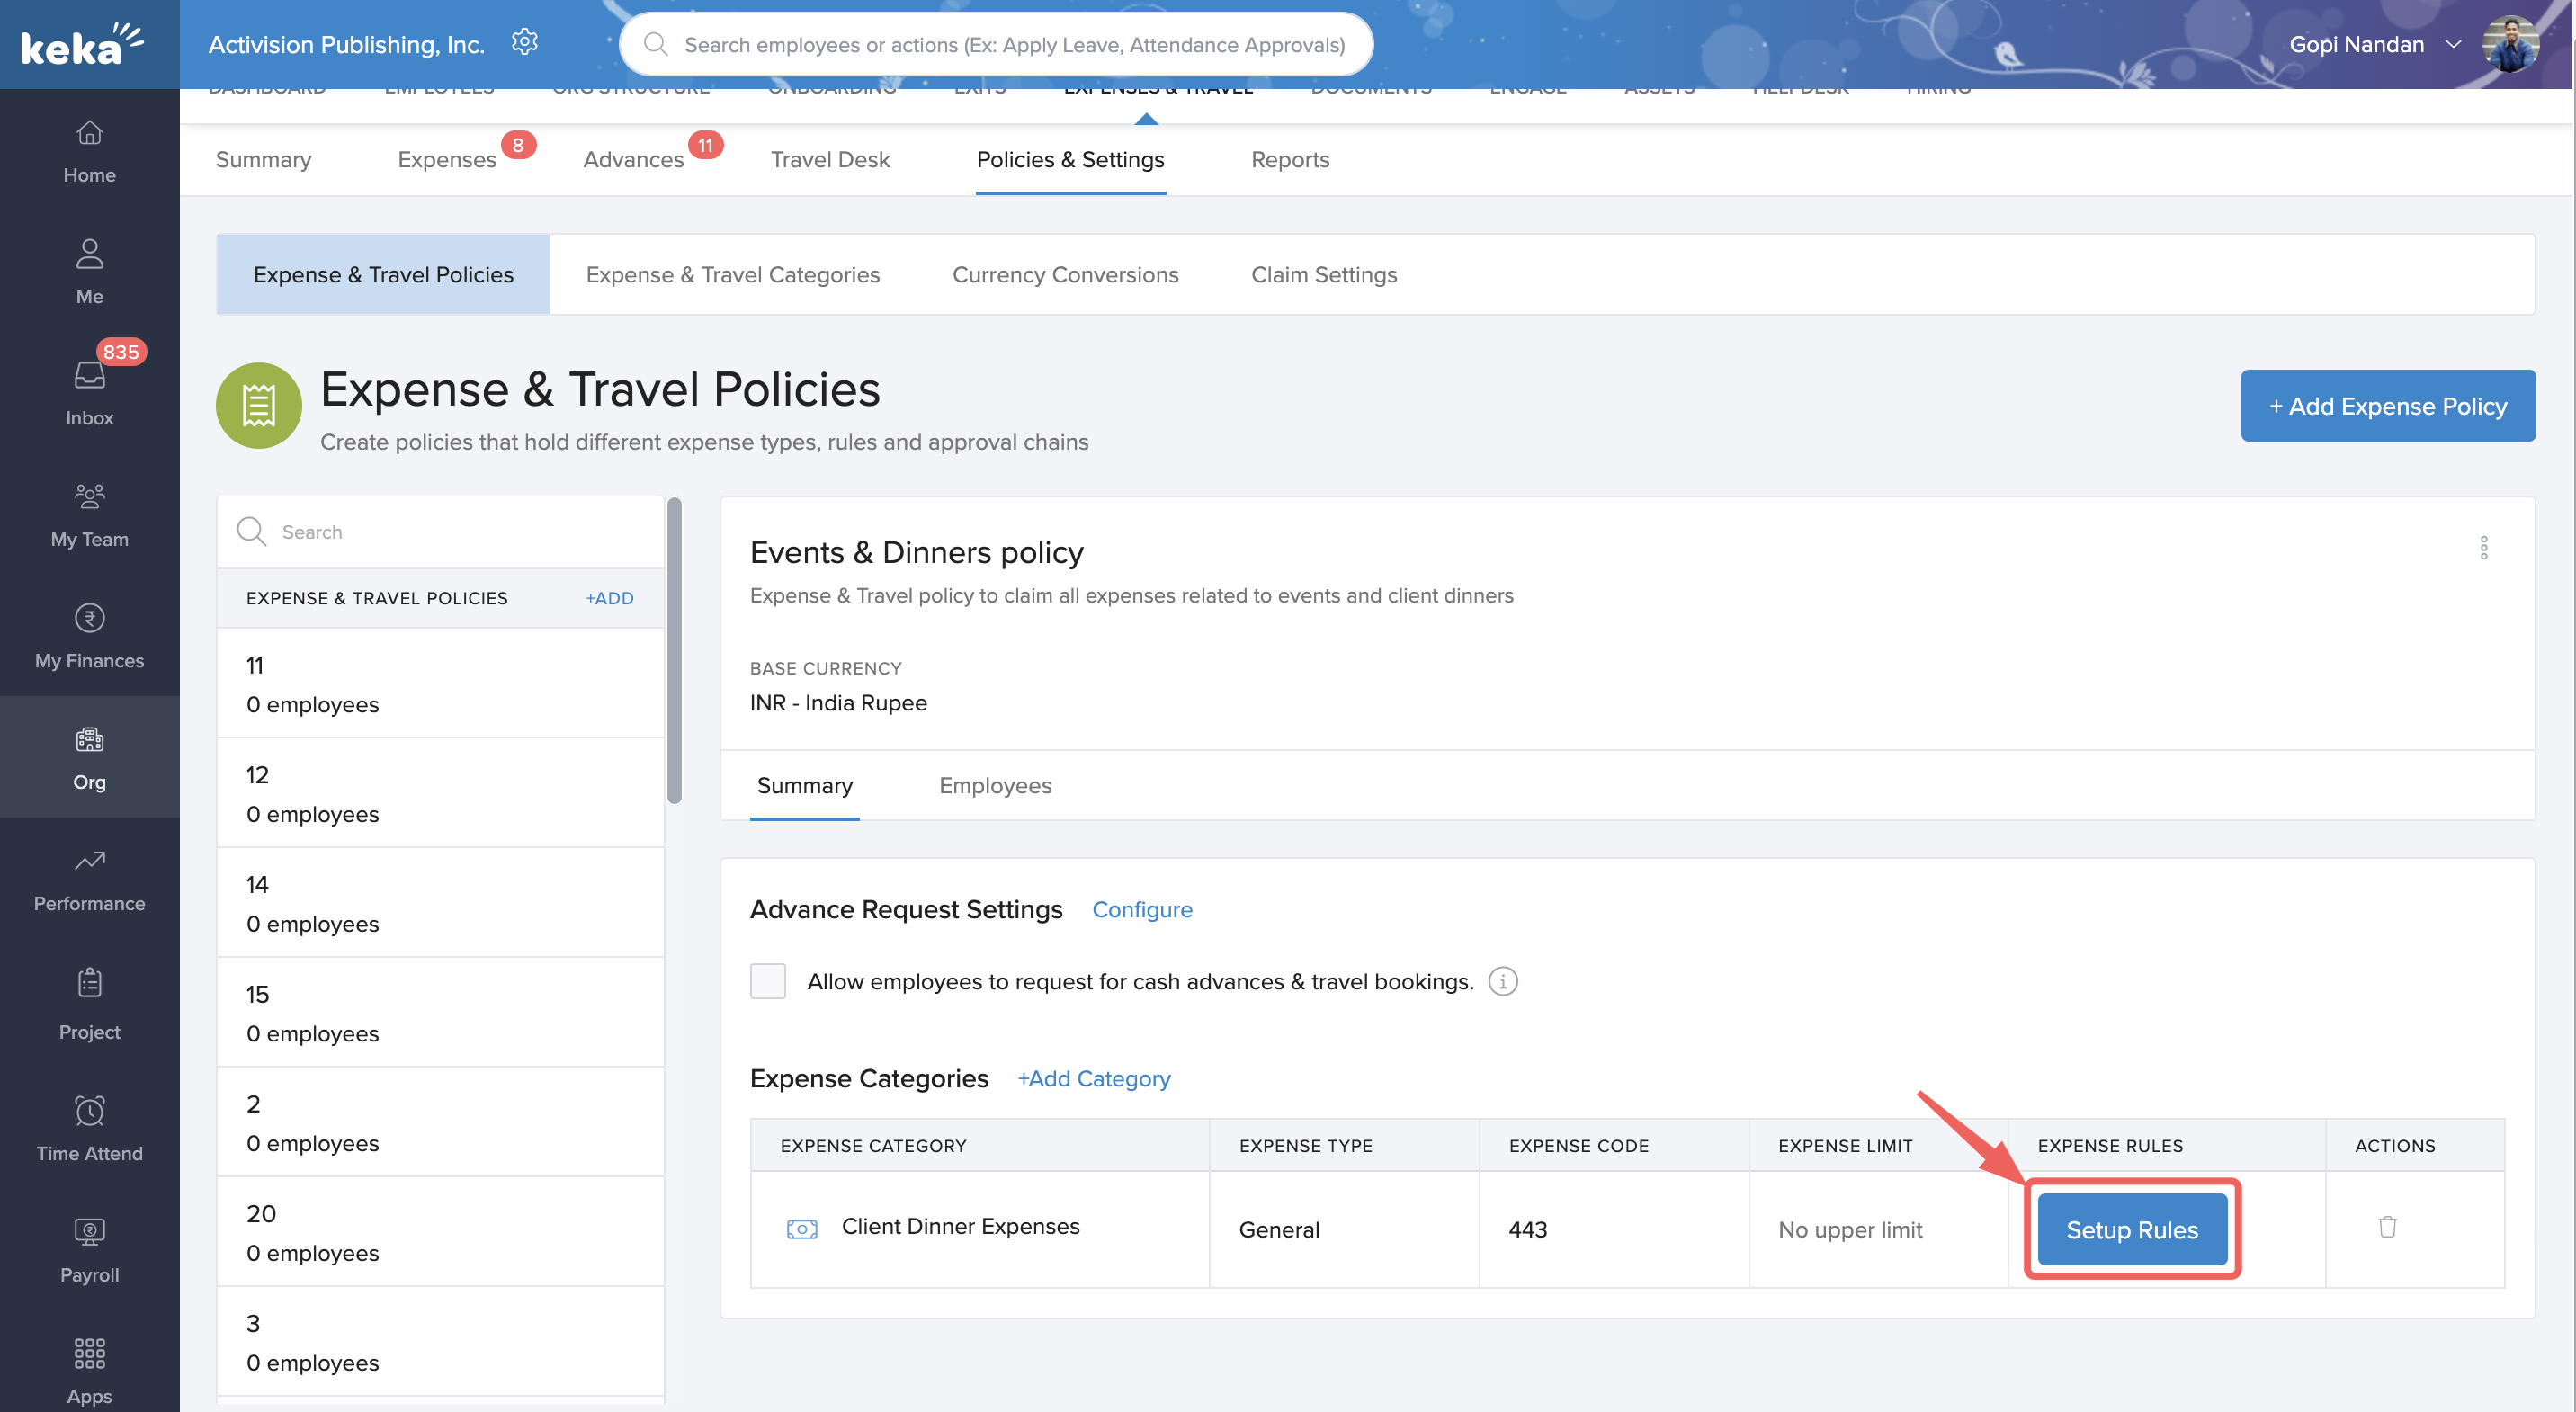
Task: Switch to Expense & Travel Categories tab
Action: 732,274
